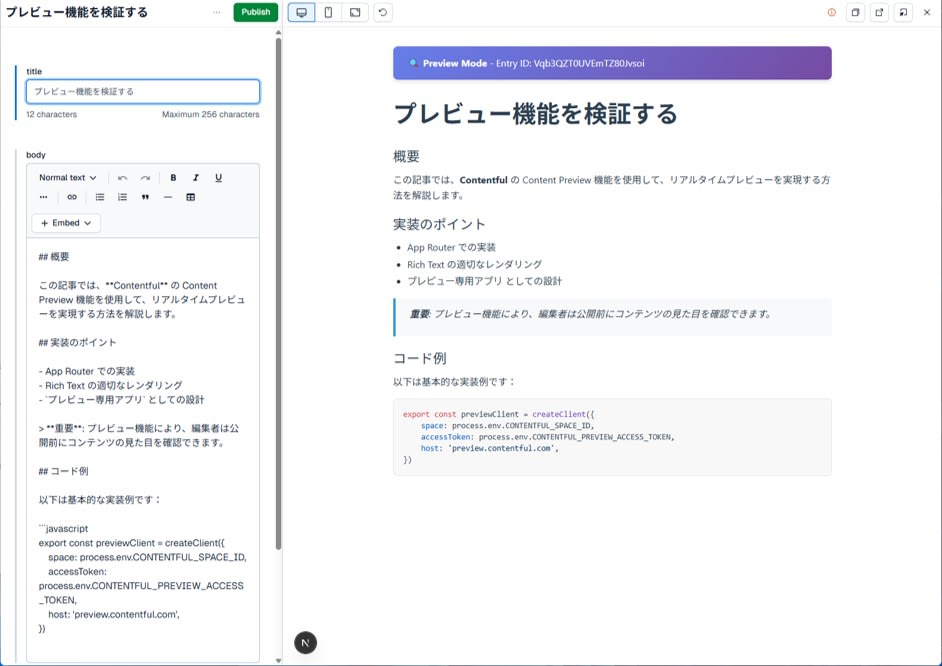Click the '重要' blockquote in preview

click(612, 316)
